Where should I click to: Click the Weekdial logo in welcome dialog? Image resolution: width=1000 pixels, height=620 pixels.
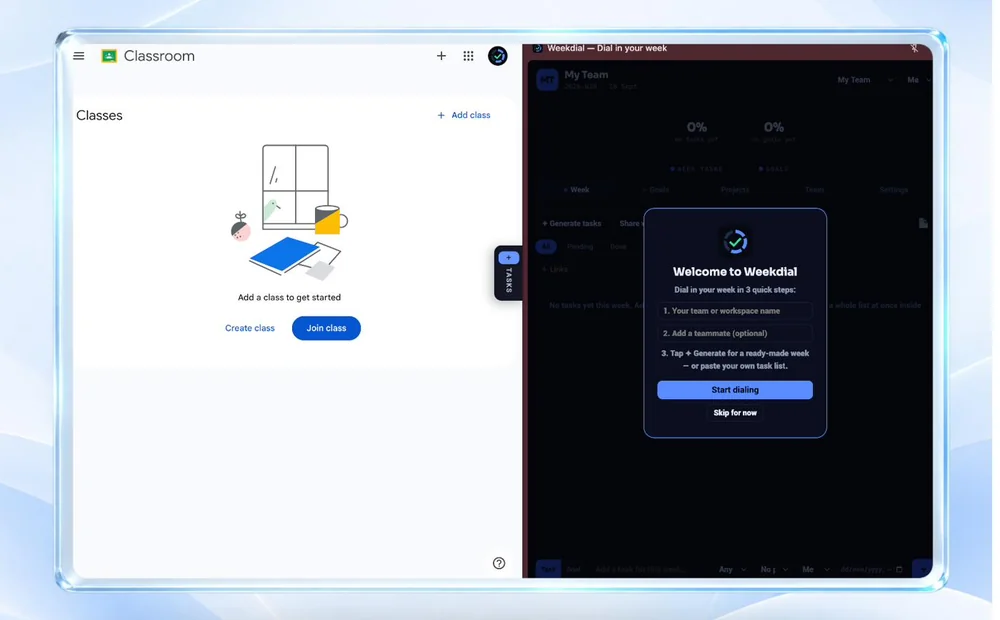735,242
